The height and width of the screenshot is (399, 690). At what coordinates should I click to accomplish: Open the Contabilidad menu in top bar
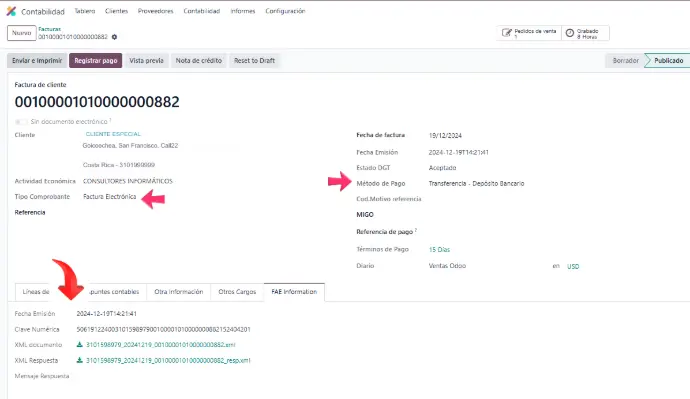tap(202, 11)
